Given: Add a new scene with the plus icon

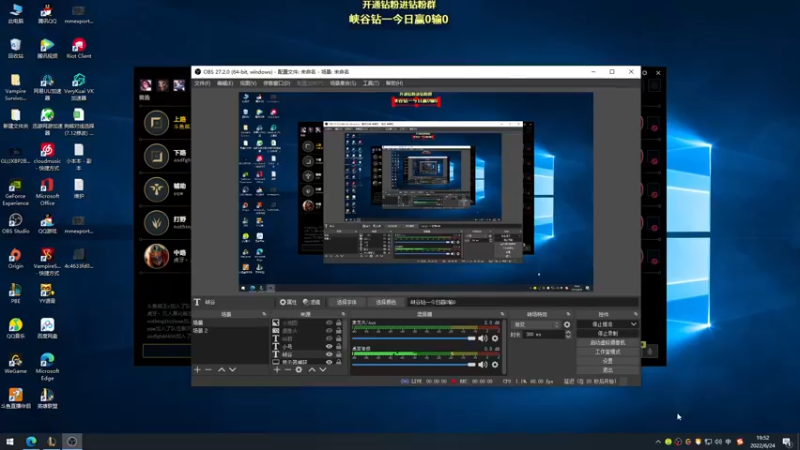Looking at the screenshot, I should (197, 369).
